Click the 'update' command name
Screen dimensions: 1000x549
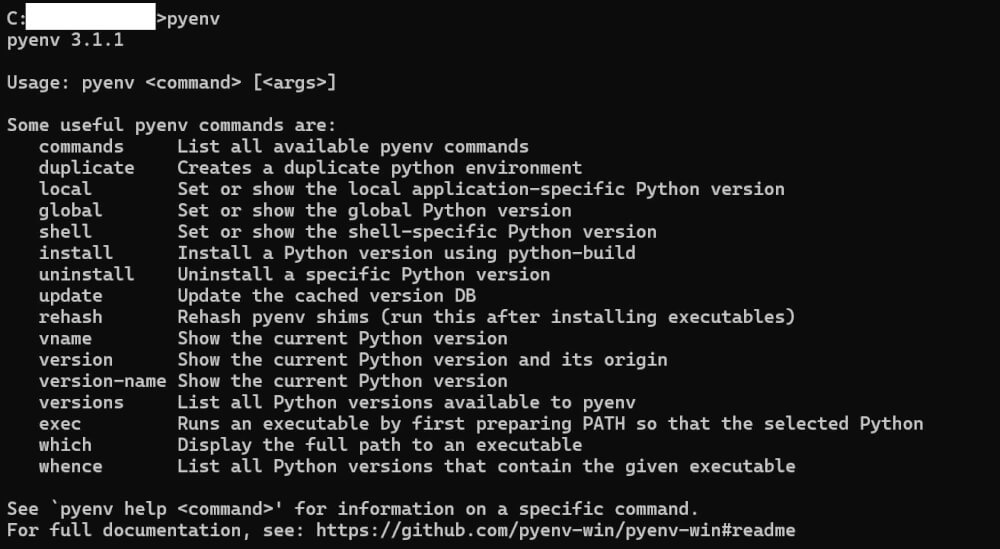[70, 296]
